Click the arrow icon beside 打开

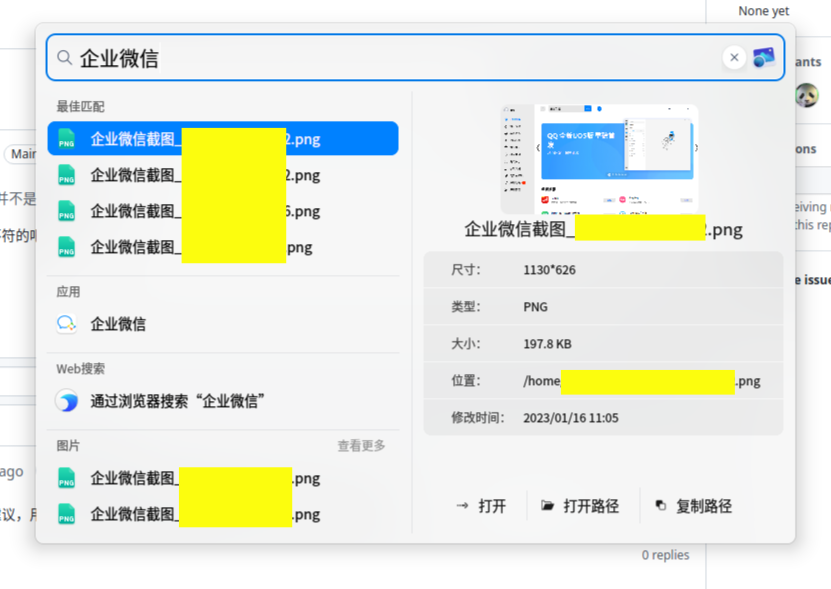462,506
